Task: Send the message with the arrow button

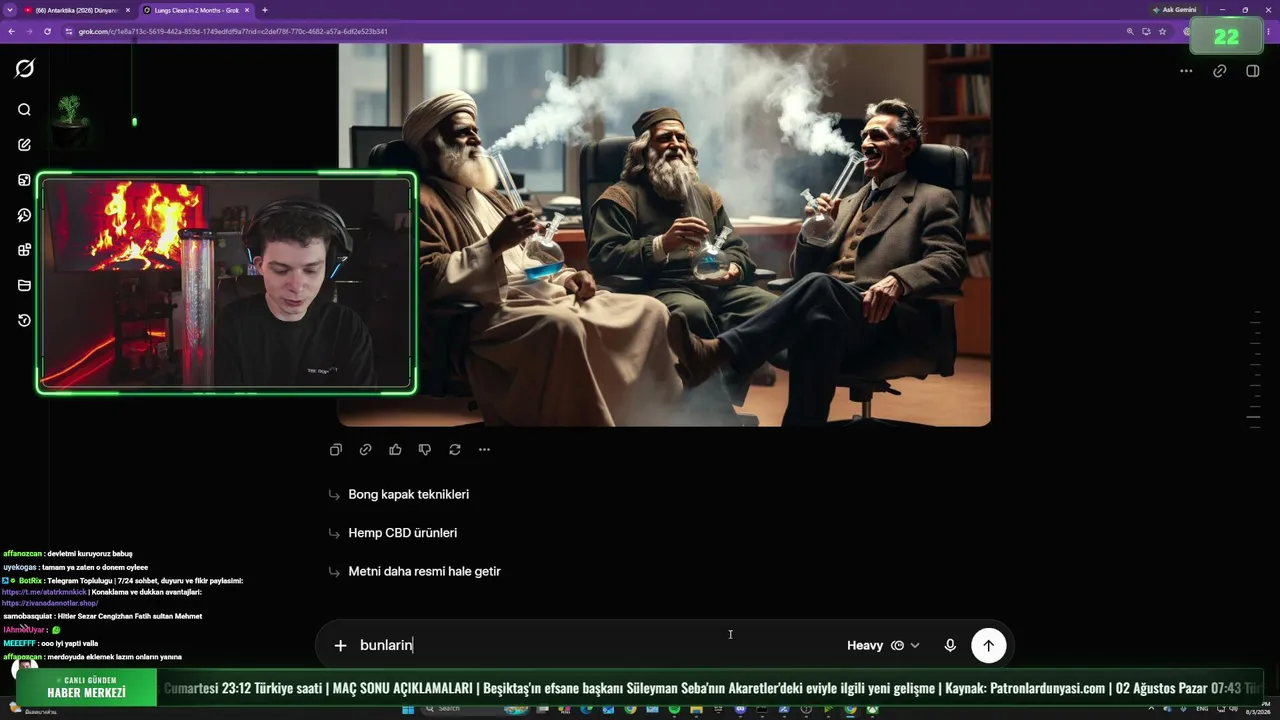Action: pos(988,645)
